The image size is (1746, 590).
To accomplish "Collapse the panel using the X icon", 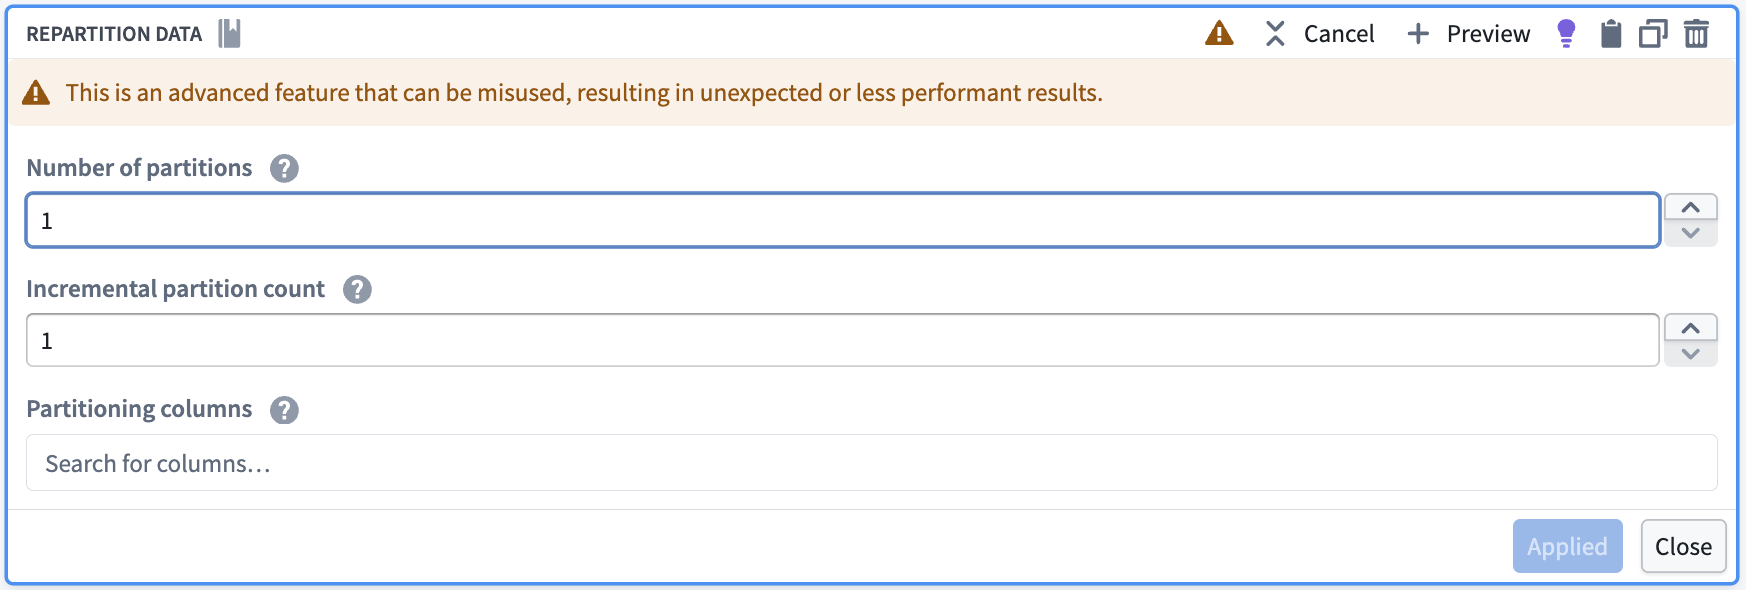I will pyautogui.click(x=1276, y=33).
